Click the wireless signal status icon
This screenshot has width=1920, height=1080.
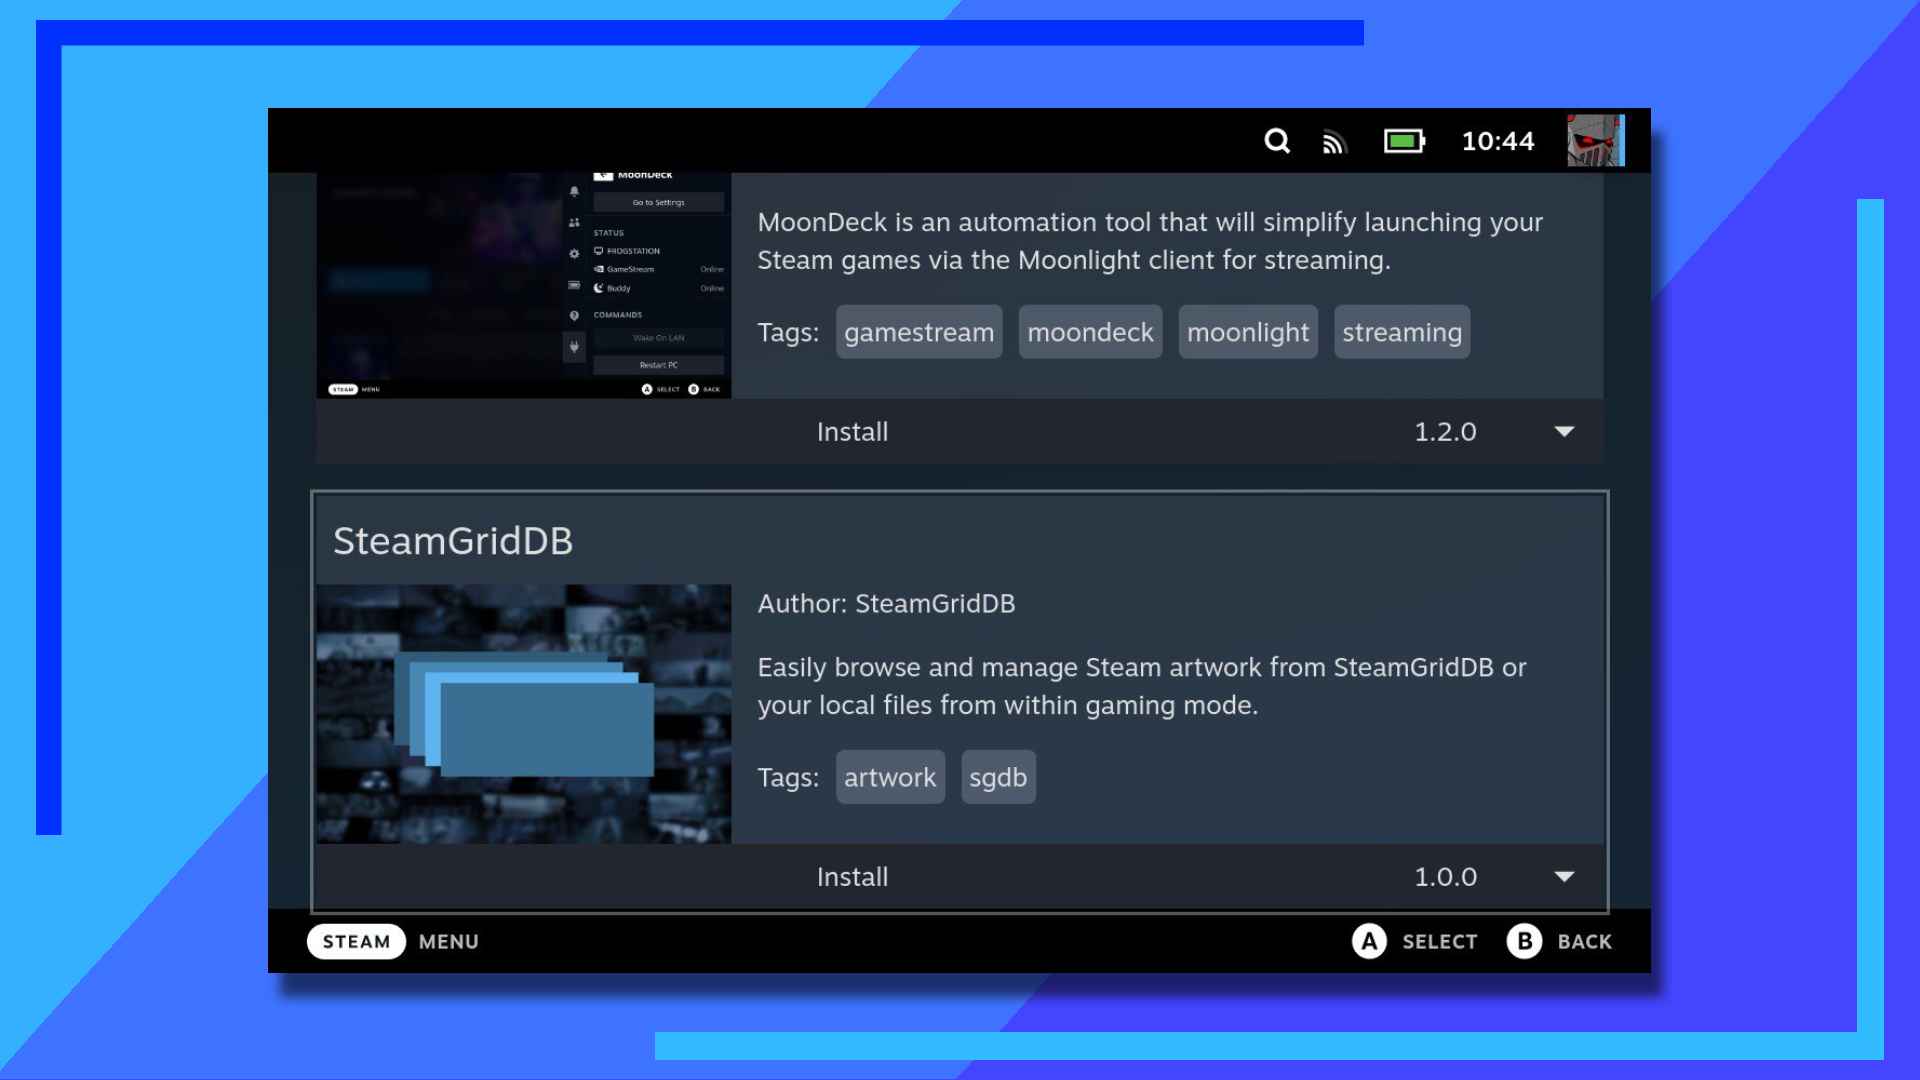coord(1334,143)
